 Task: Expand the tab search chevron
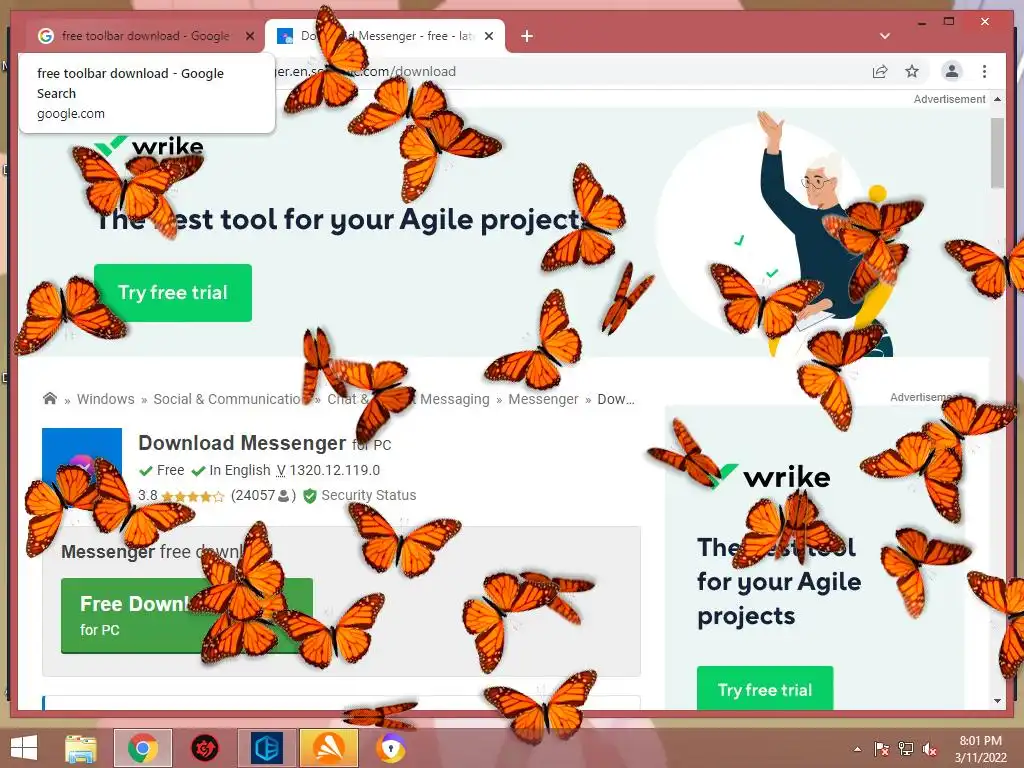click(885, 36)
